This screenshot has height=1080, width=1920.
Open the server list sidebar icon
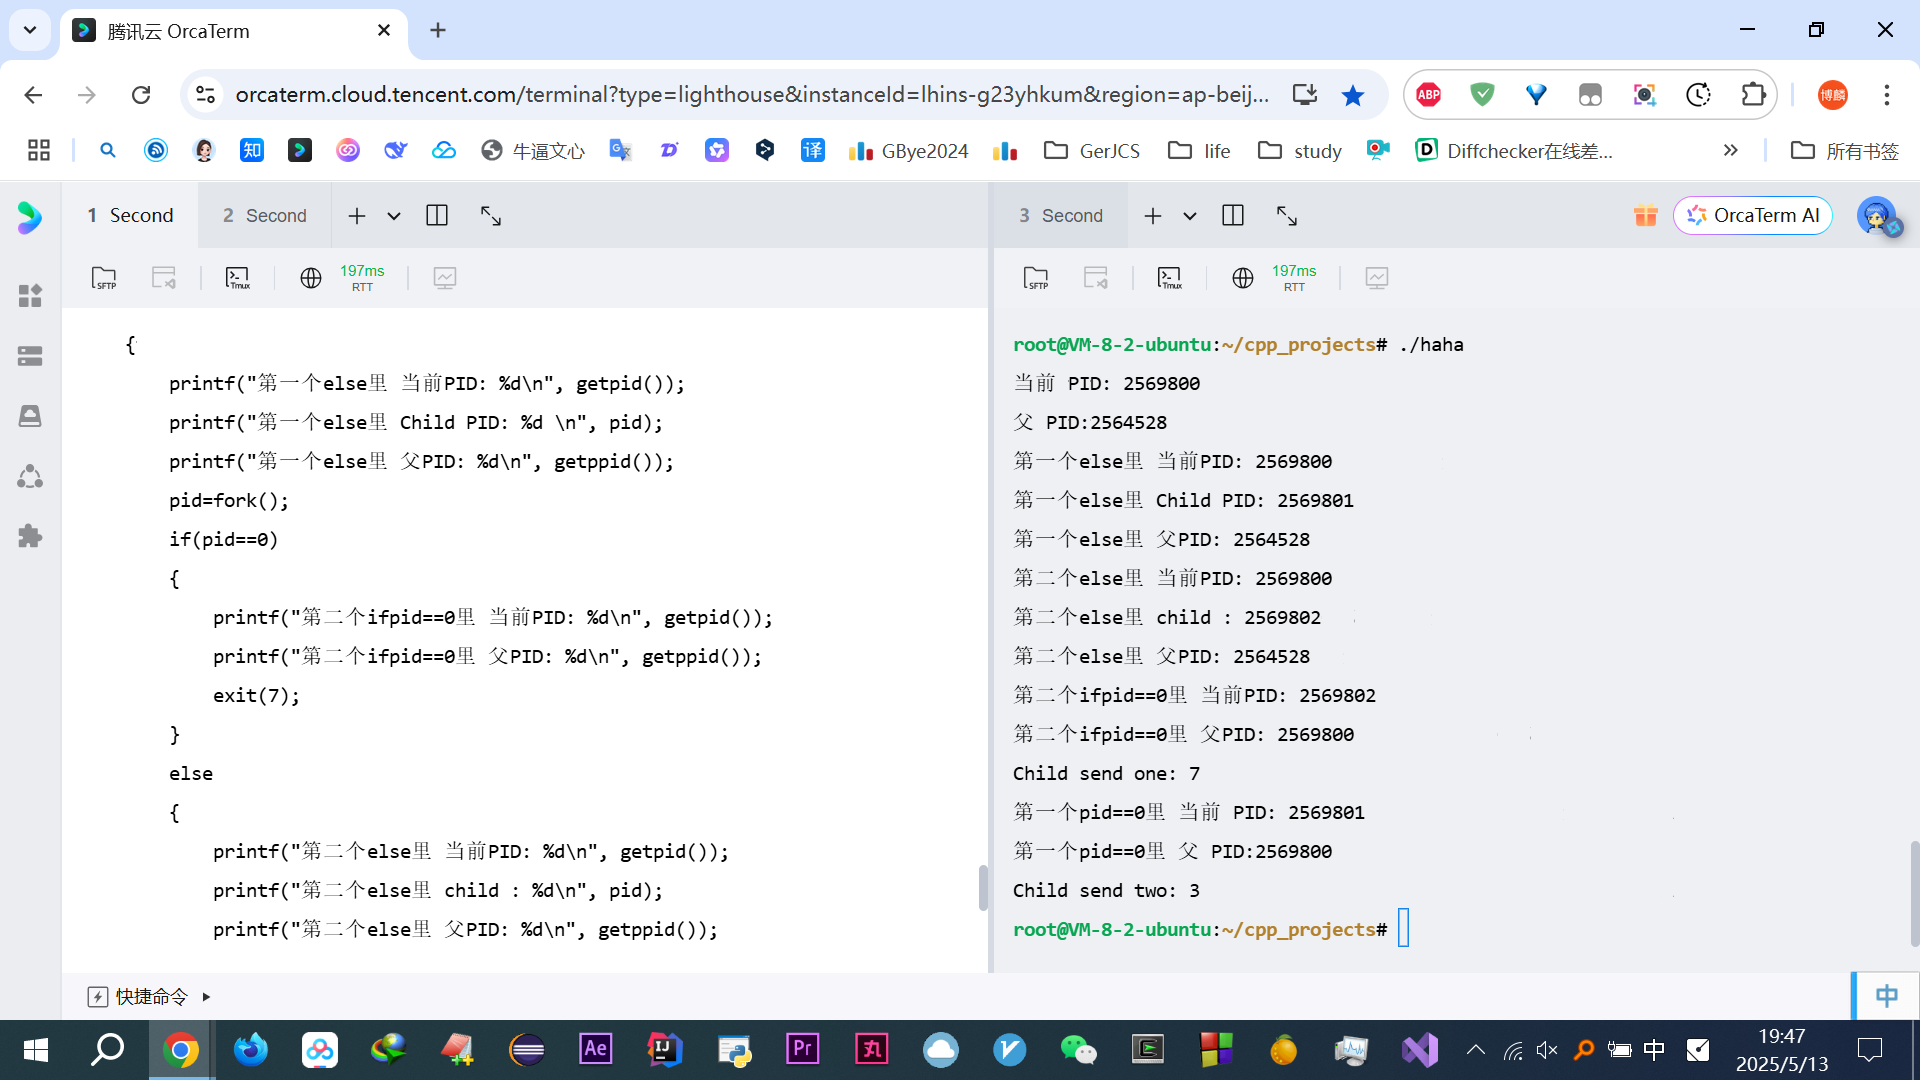[30, 356]
